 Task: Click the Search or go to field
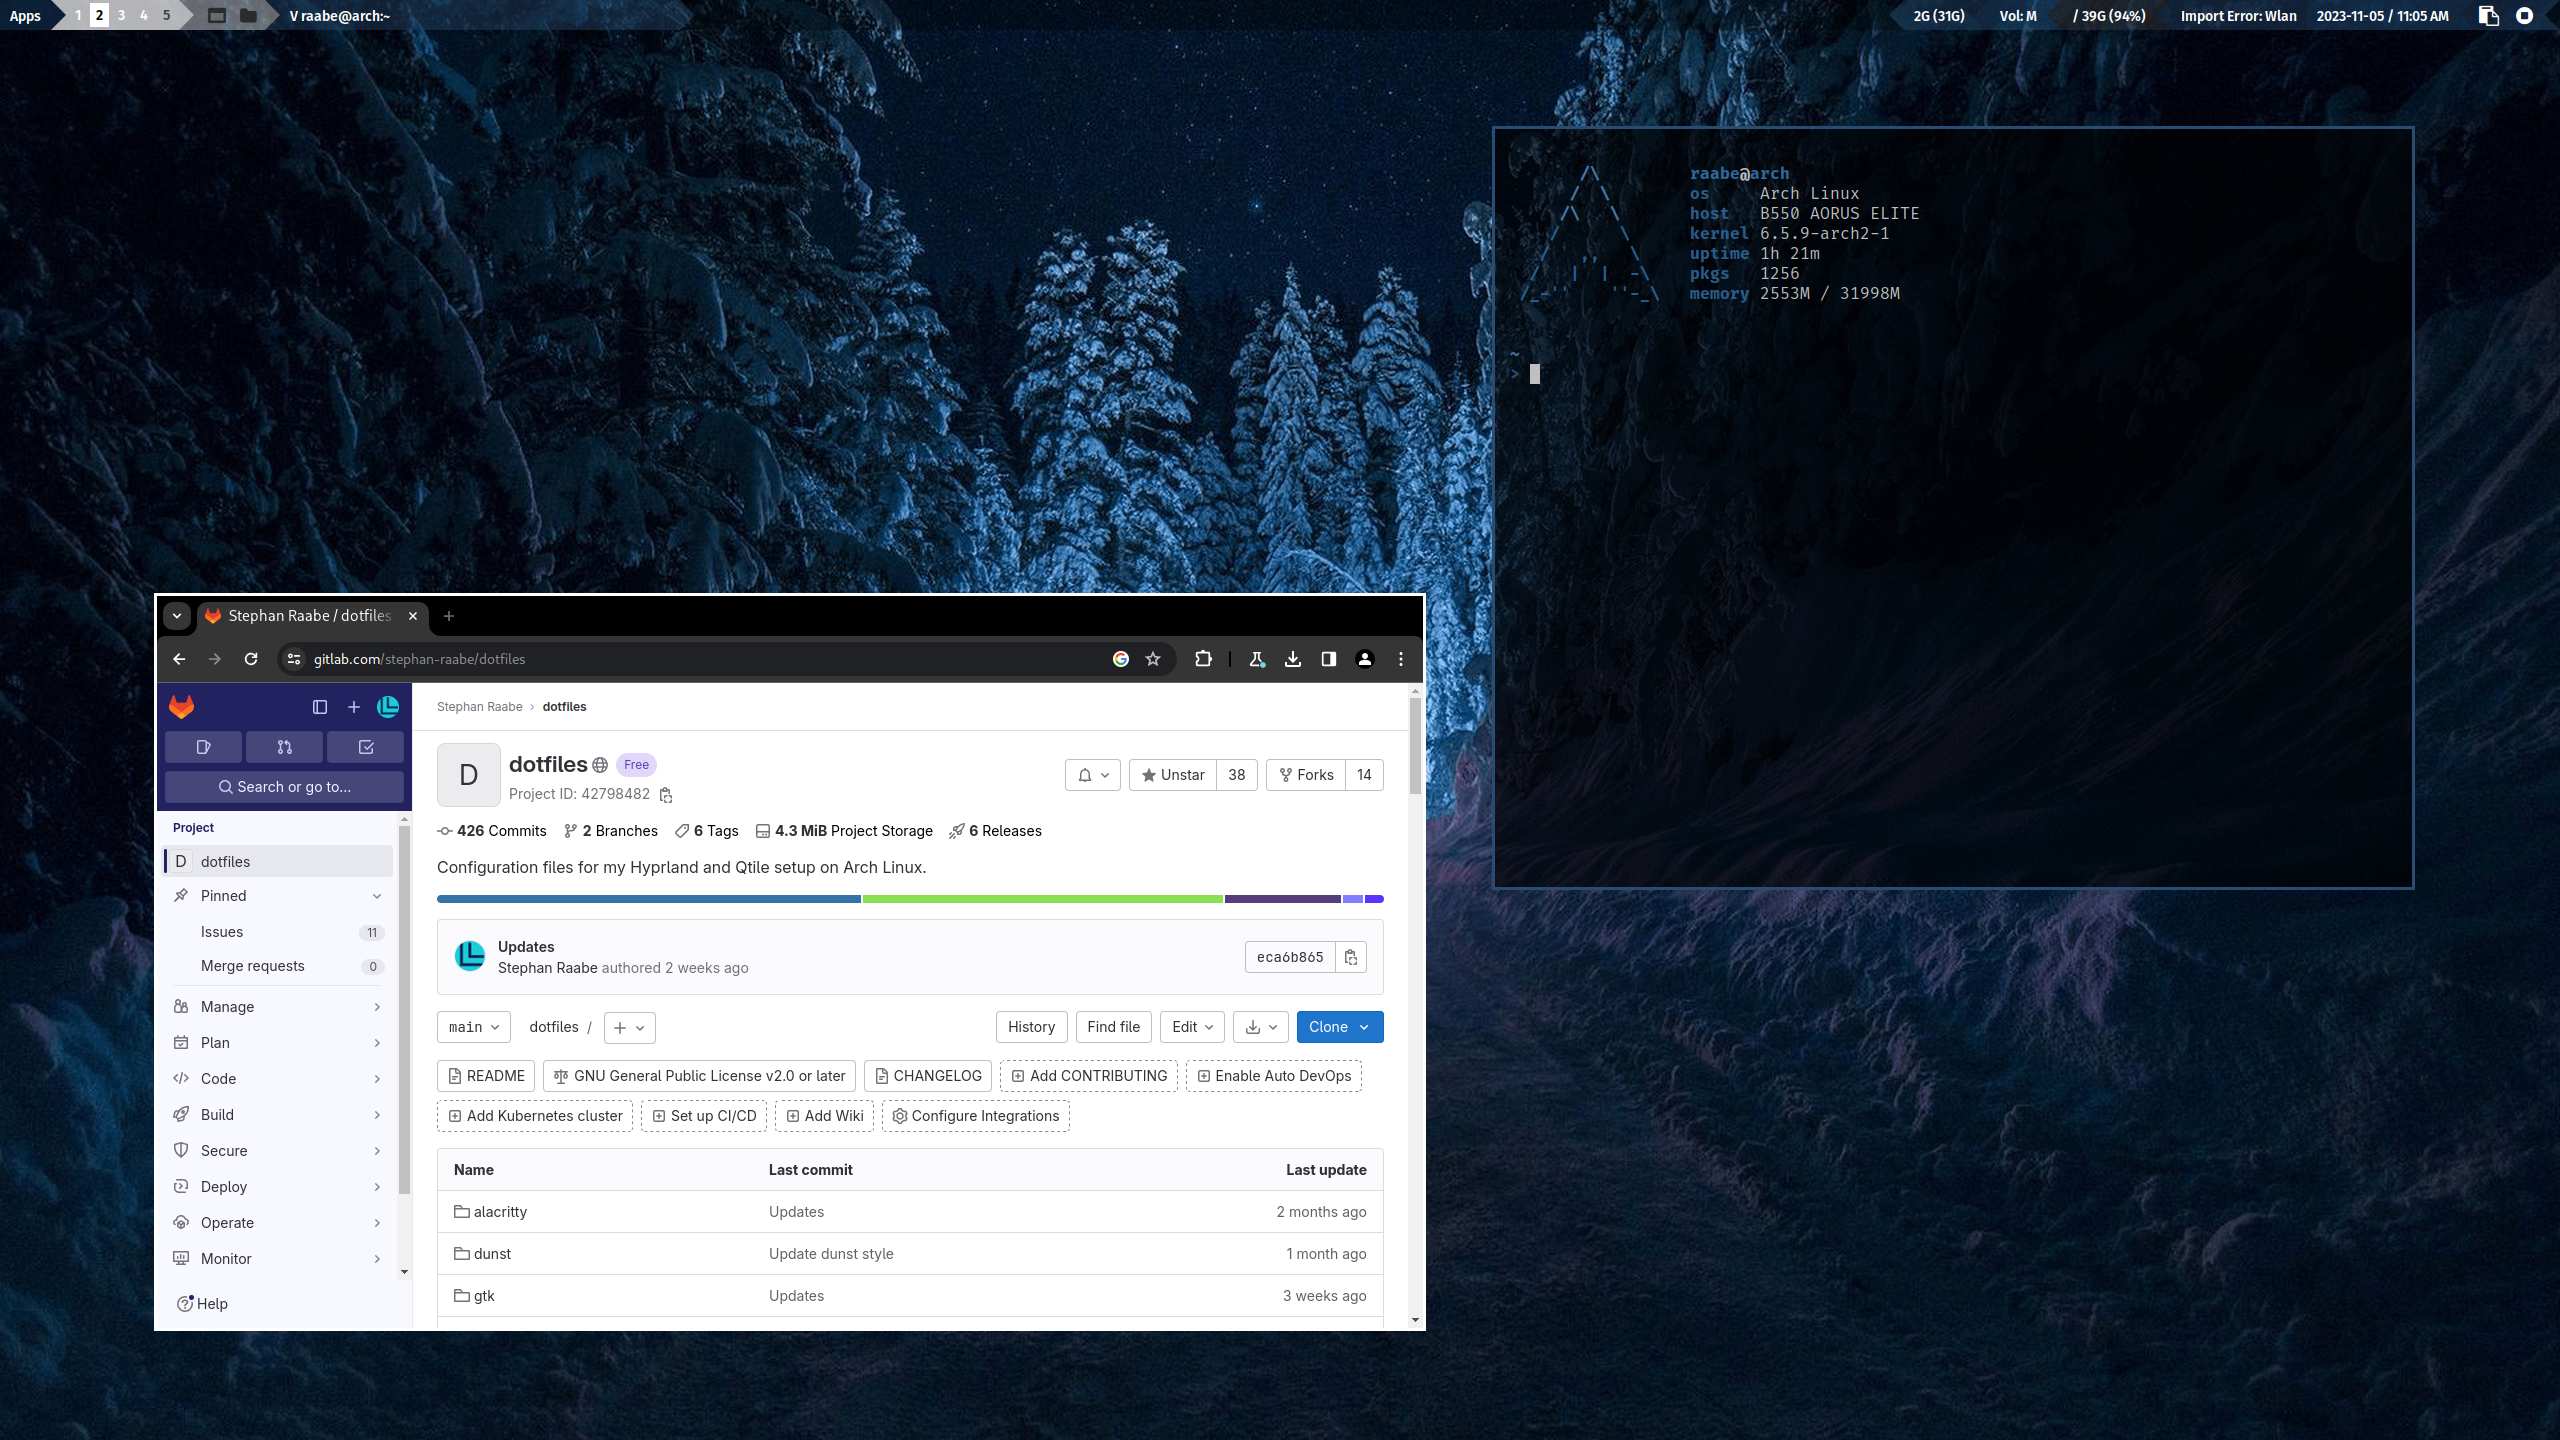coord(284,787)
